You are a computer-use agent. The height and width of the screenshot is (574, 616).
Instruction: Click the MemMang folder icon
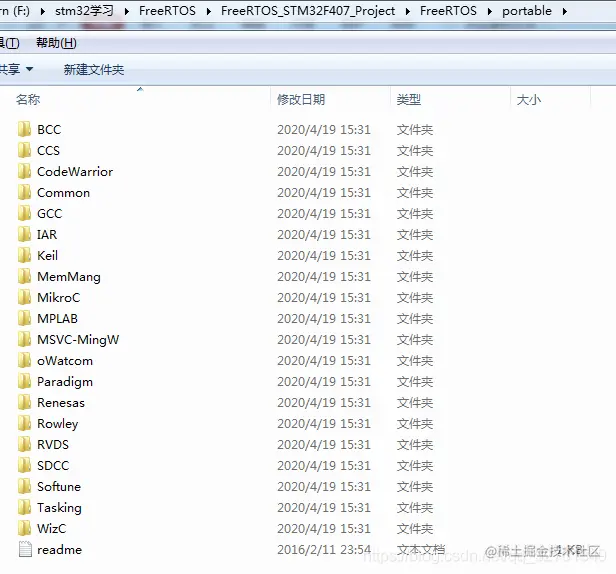pos(24,276)
